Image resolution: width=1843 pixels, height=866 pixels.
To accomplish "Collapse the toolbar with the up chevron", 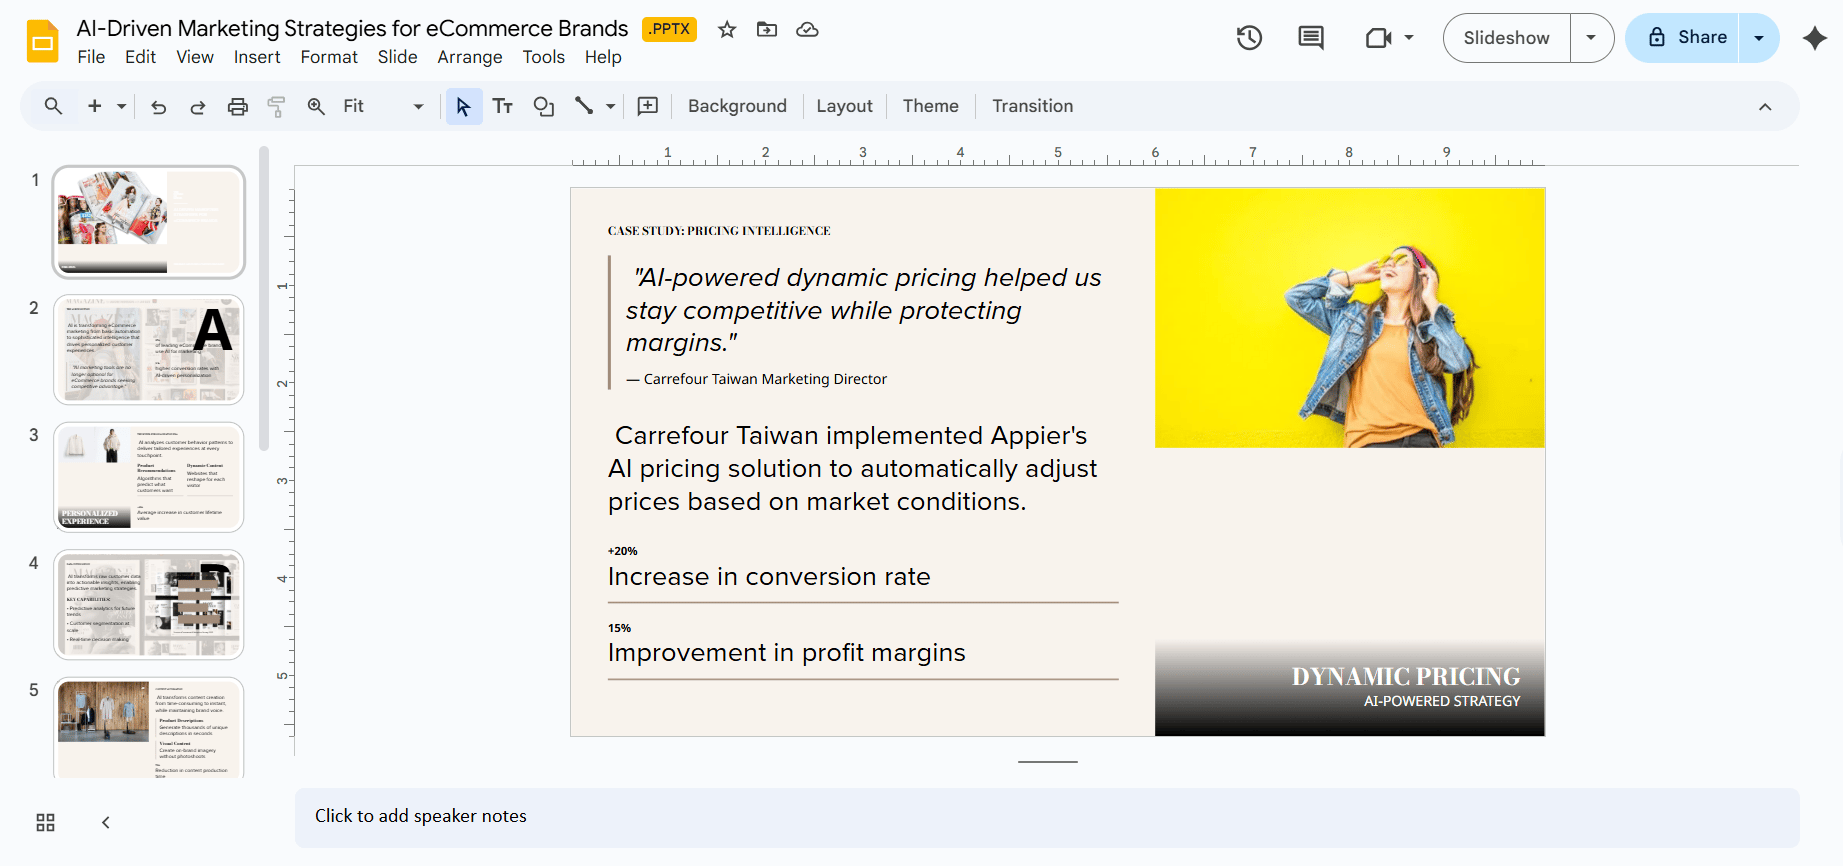I will pos(1765,107).
